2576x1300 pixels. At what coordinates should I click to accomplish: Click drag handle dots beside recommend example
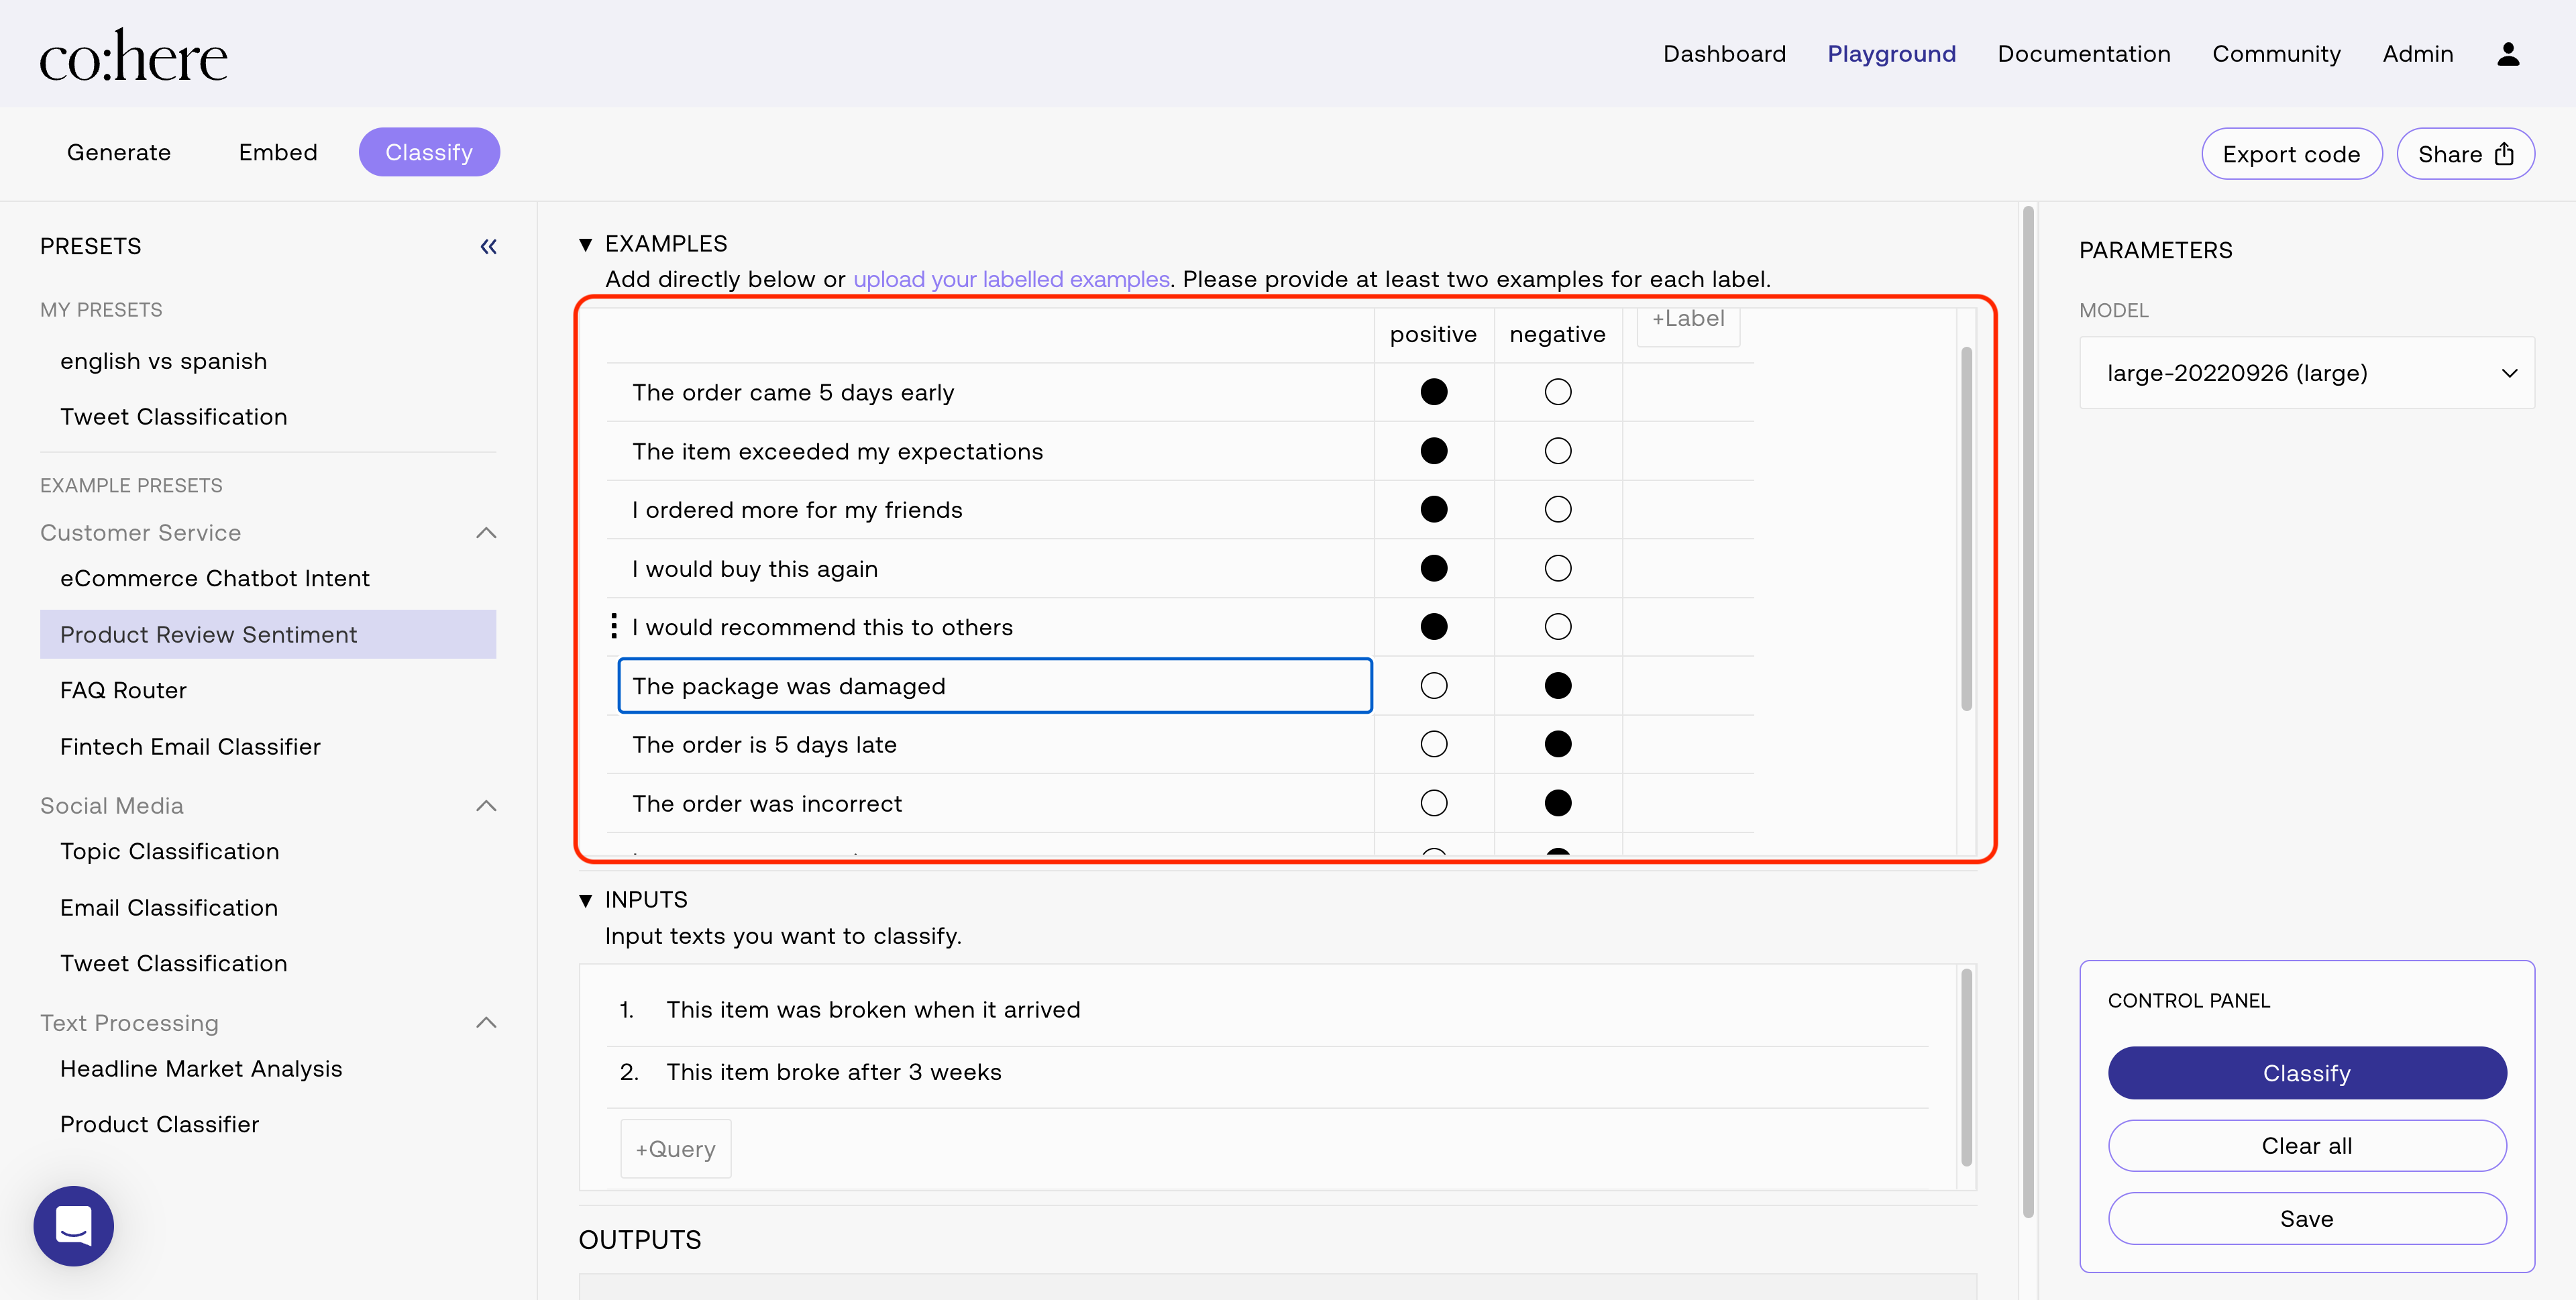tap(614, 627)
